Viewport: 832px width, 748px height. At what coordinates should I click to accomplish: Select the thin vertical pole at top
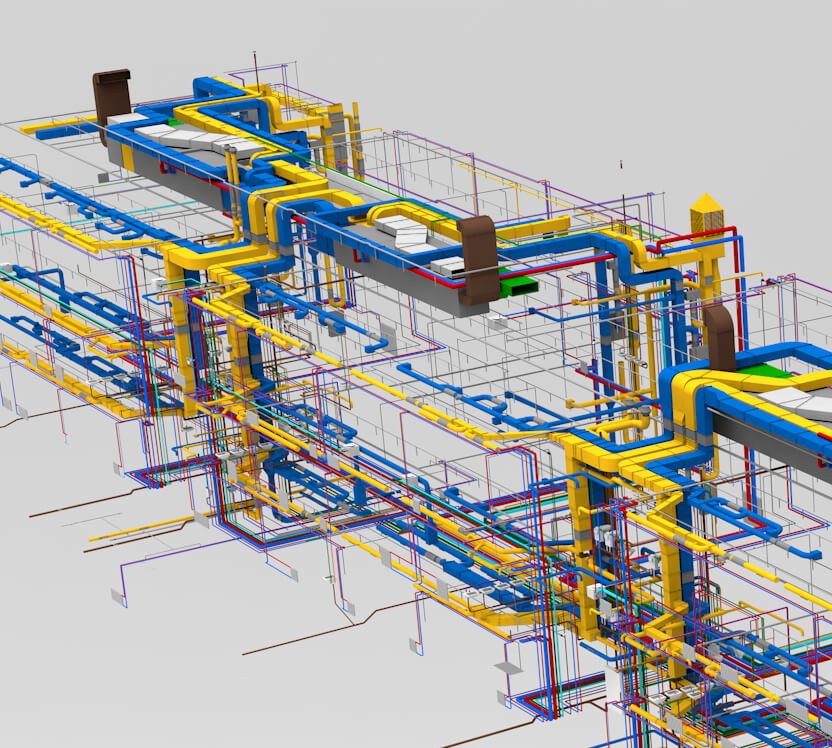257,72
